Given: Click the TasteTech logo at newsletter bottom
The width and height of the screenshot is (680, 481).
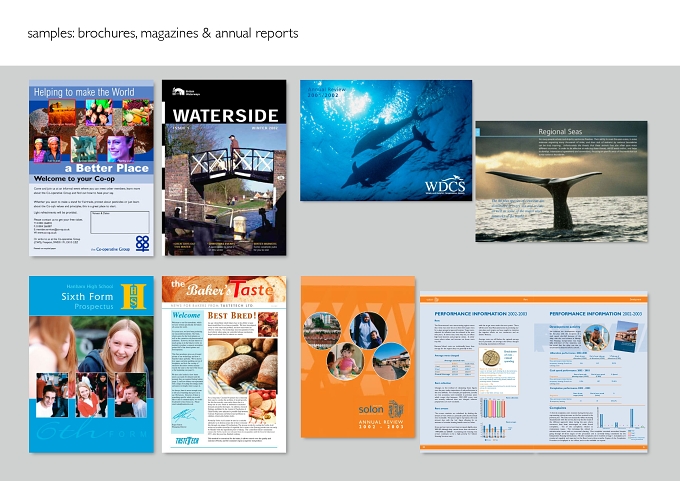Looking at the screenshot, I should point(187,441).
